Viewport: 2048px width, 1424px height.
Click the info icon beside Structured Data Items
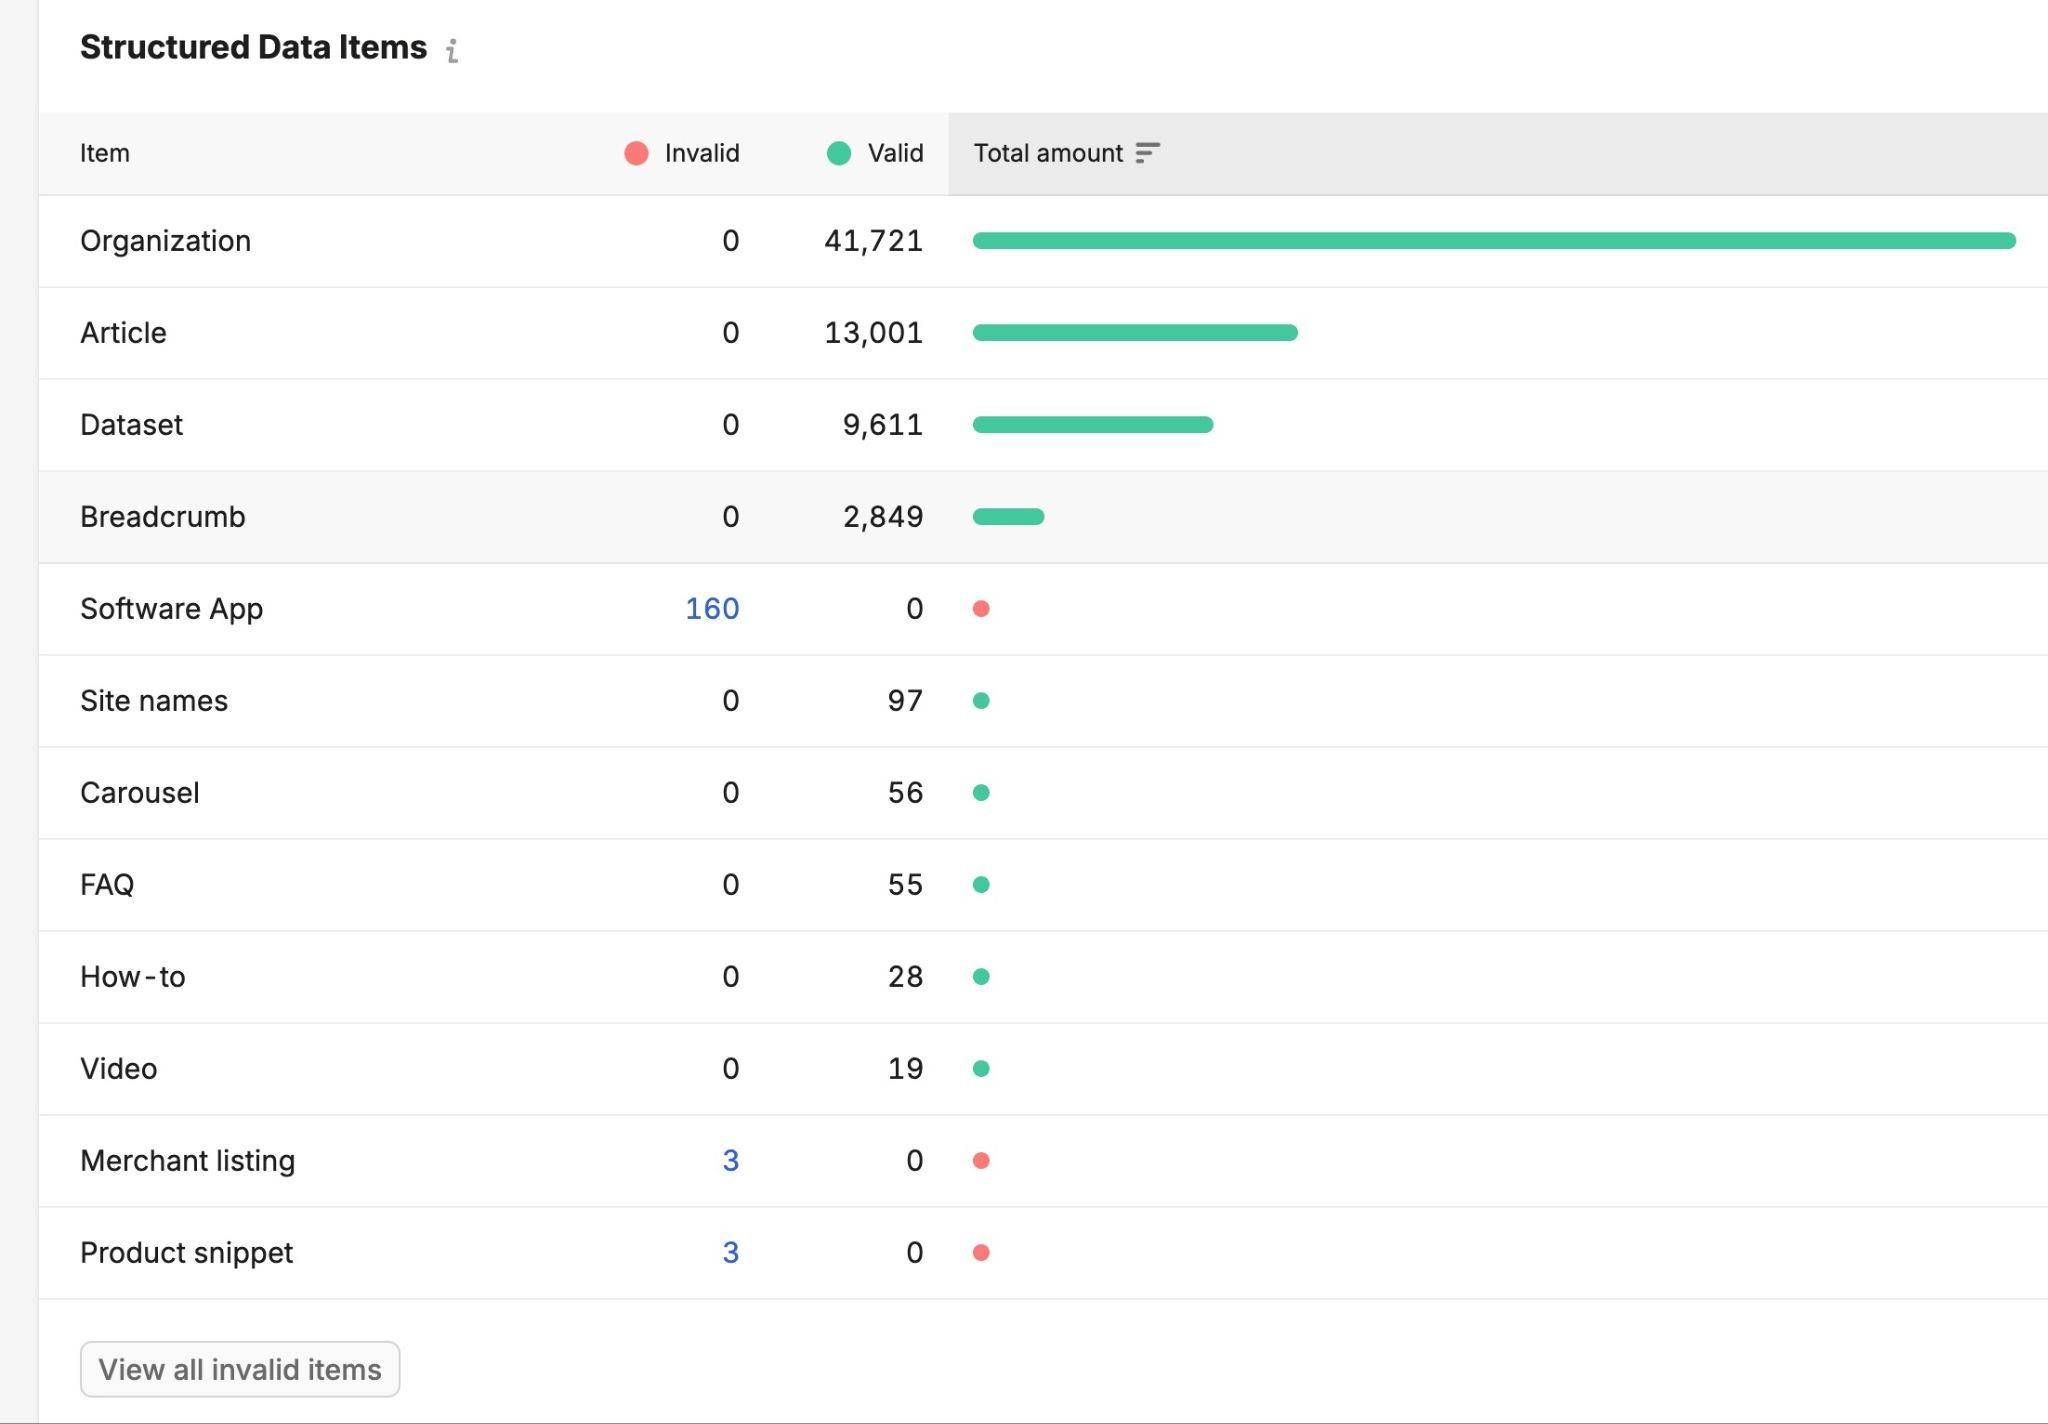pyautogui.click(x=452, y=50)
